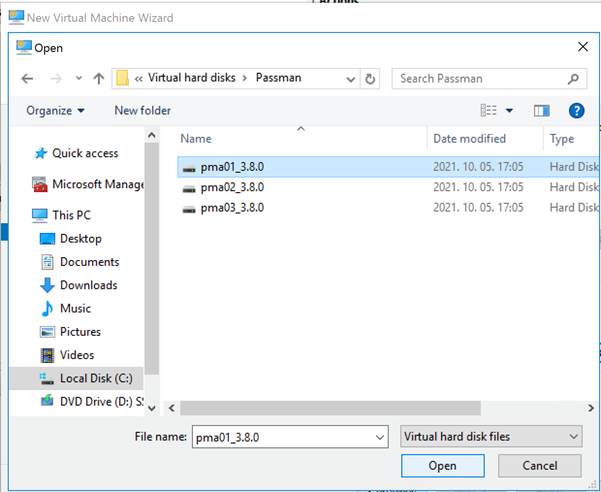The height and width of the screenshot is (492, 601).
Task: Click the This PC monitor icon
Action: pos(40,215)
